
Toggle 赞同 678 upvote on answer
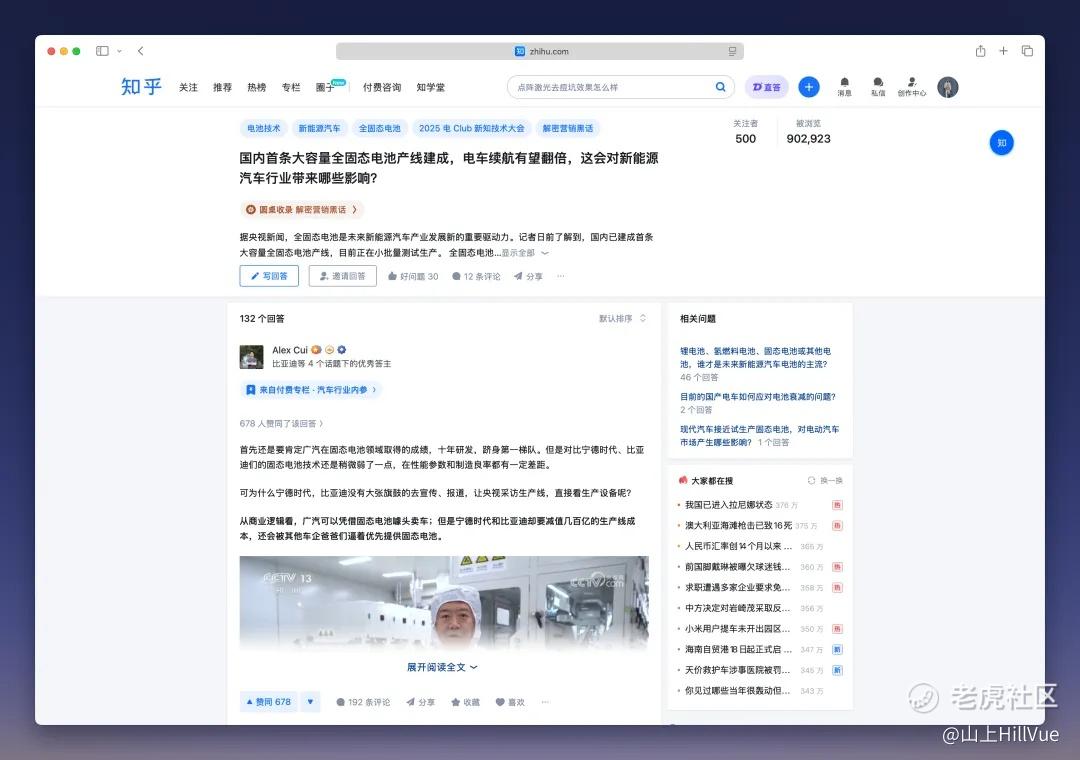point(268,702)
